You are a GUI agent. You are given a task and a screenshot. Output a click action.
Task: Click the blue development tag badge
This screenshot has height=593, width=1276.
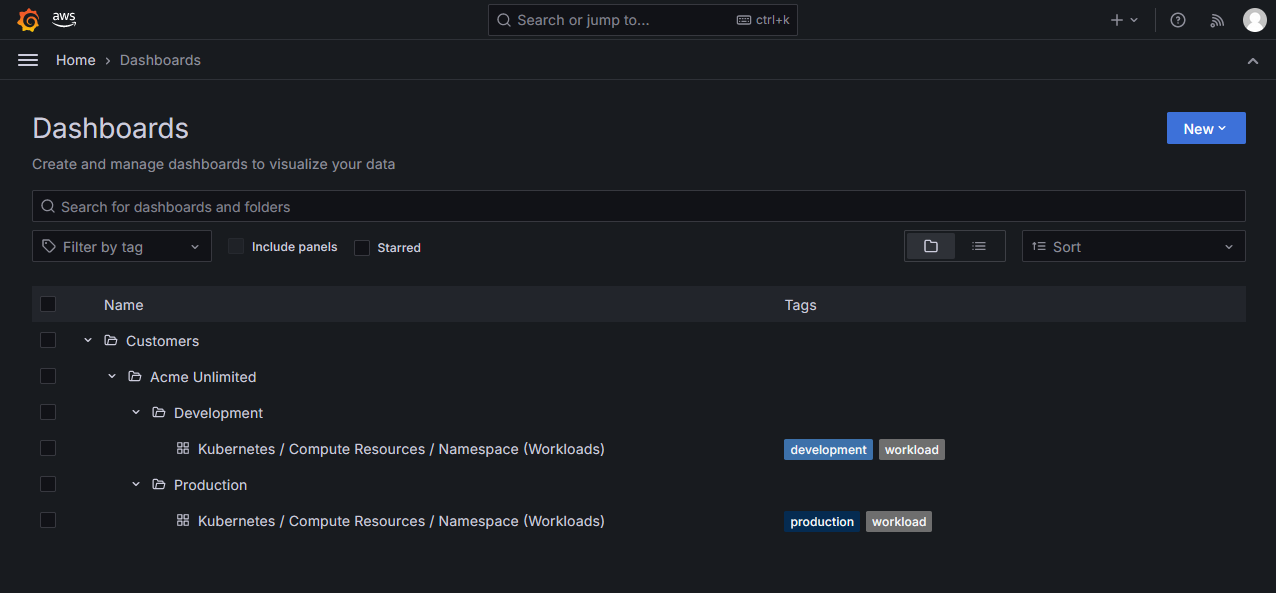coord(828,449)
